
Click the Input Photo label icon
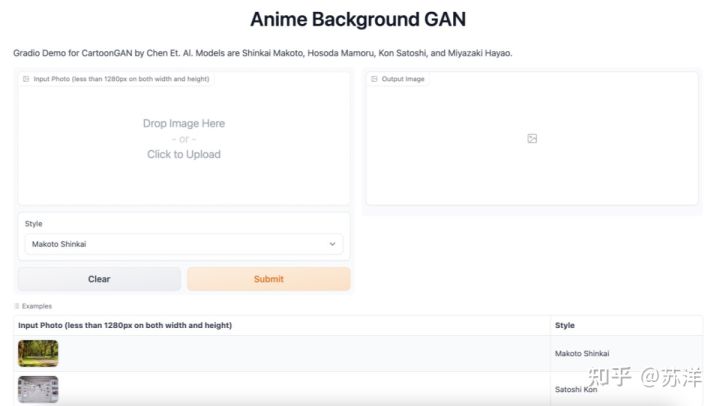pyautogui.click(x=26, y=79)
